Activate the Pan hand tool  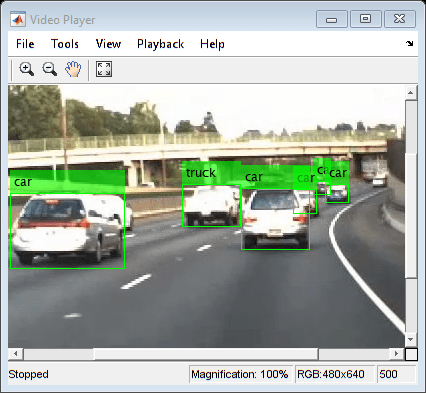point(73,69)
